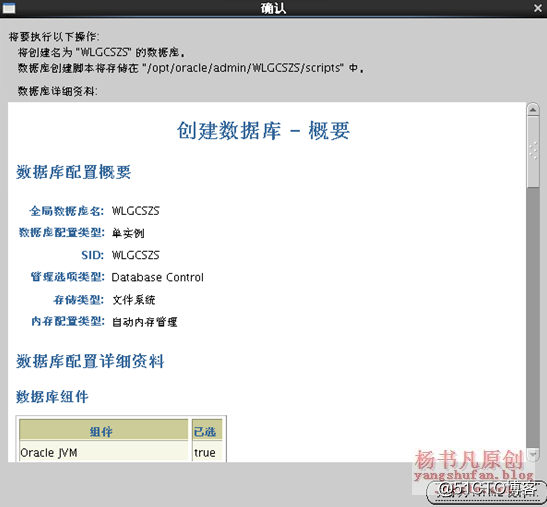The height and width of the screenshot is (507, 547).
Task: Click the 数据库配置概要 heading
Action: [x=74, y=172]
